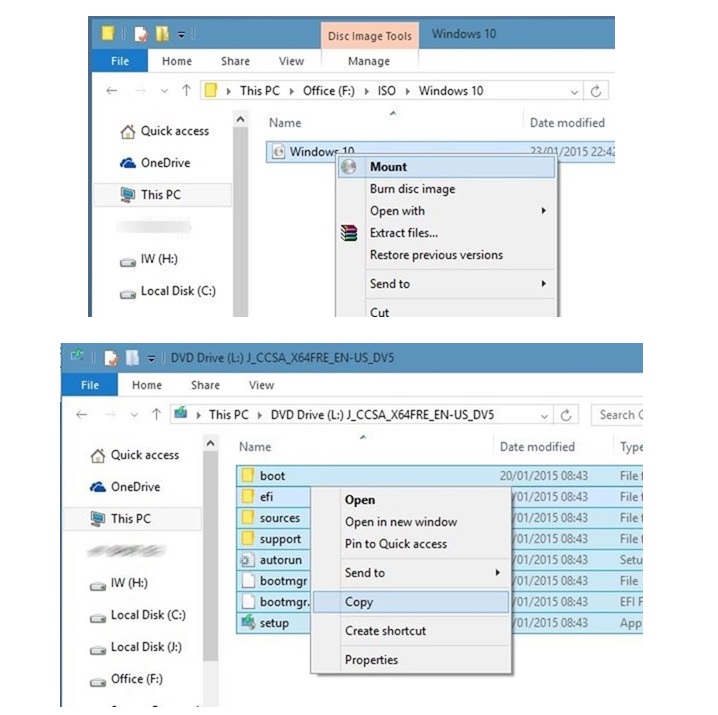
Task: Switch to Manage ribbon tab
Action: point(369,61)
